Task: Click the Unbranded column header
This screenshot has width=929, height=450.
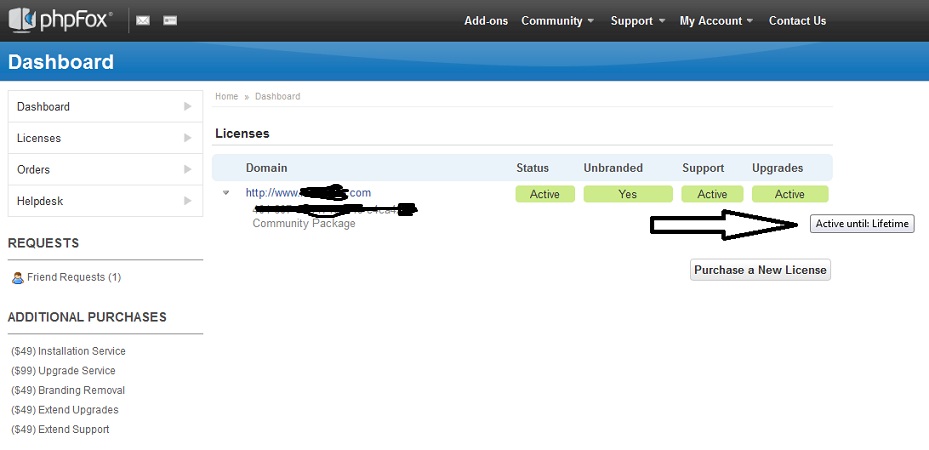Action: pyautogui.click(x=613, y=168)
